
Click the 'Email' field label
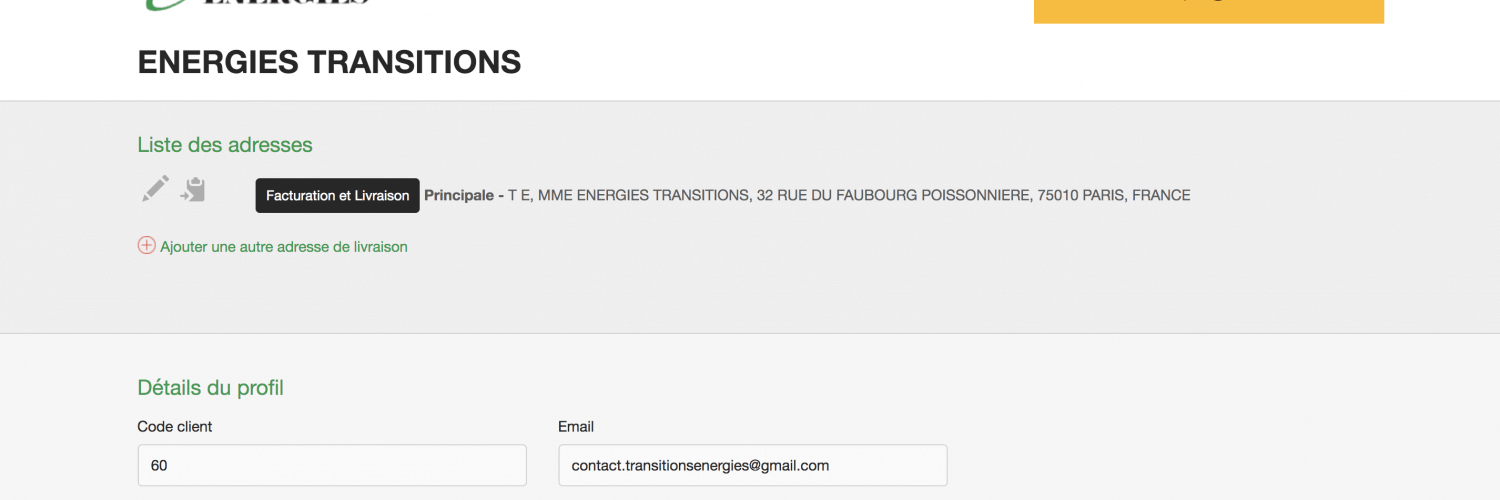tap(576, 427)
